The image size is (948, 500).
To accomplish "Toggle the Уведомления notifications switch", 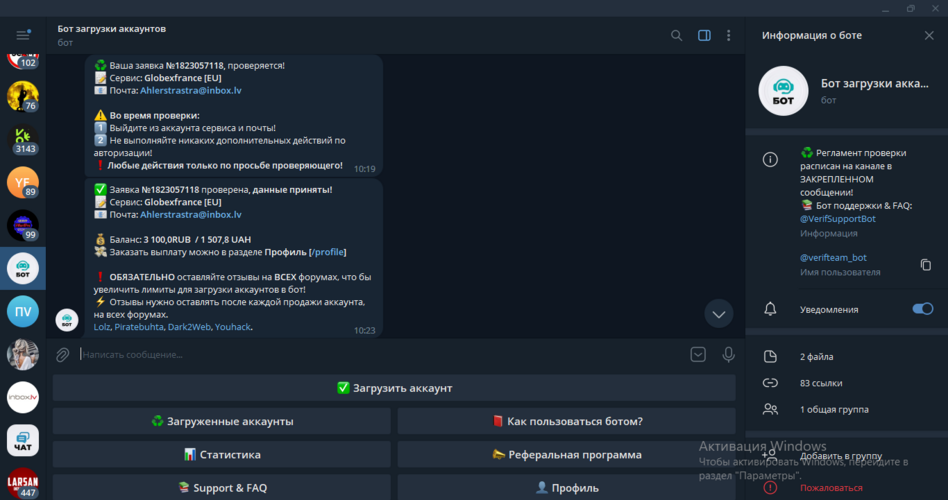I will coord(923,309).
